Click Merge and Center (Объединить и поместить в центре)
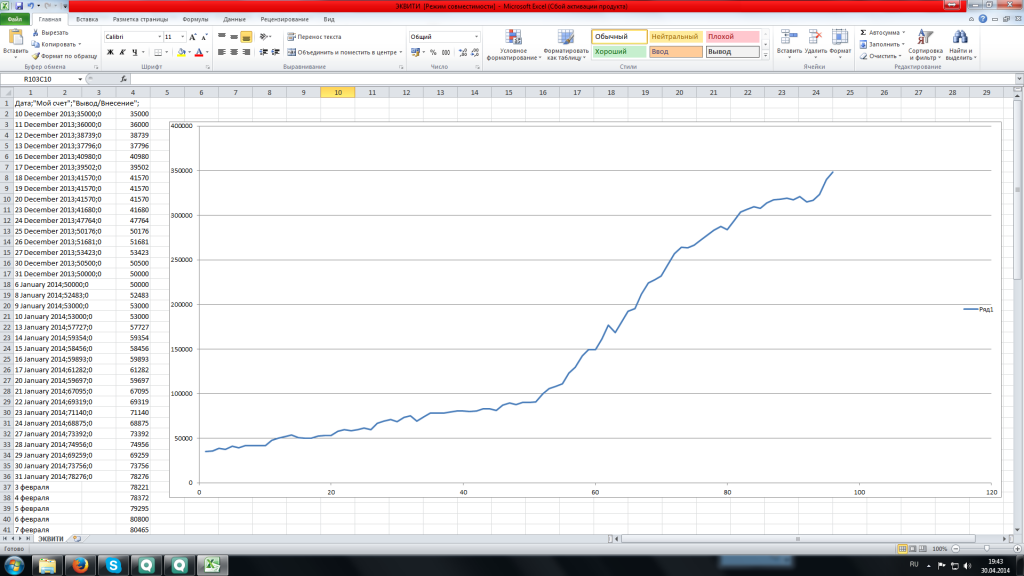This screenshot has height=576, width=1024. [344, 52]
